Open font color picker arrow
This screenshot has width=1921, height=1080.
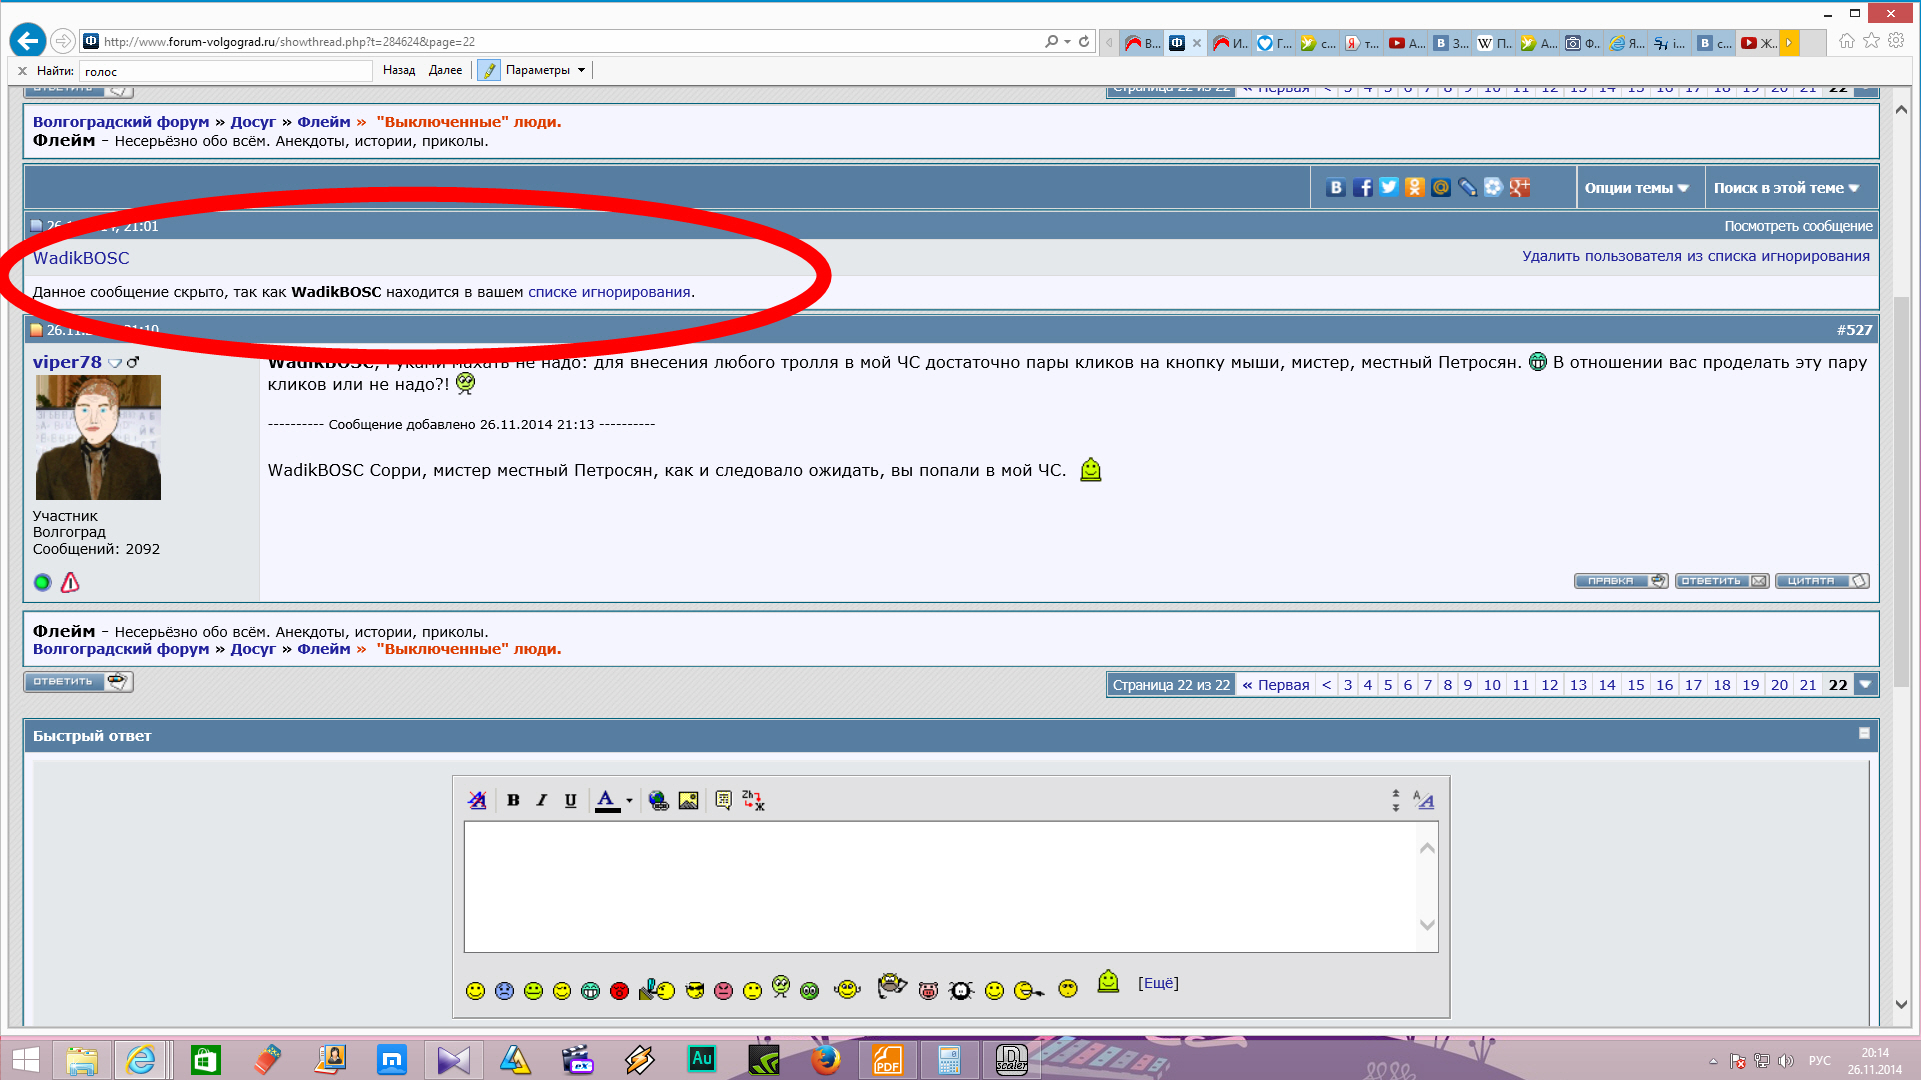click(629, 800)
